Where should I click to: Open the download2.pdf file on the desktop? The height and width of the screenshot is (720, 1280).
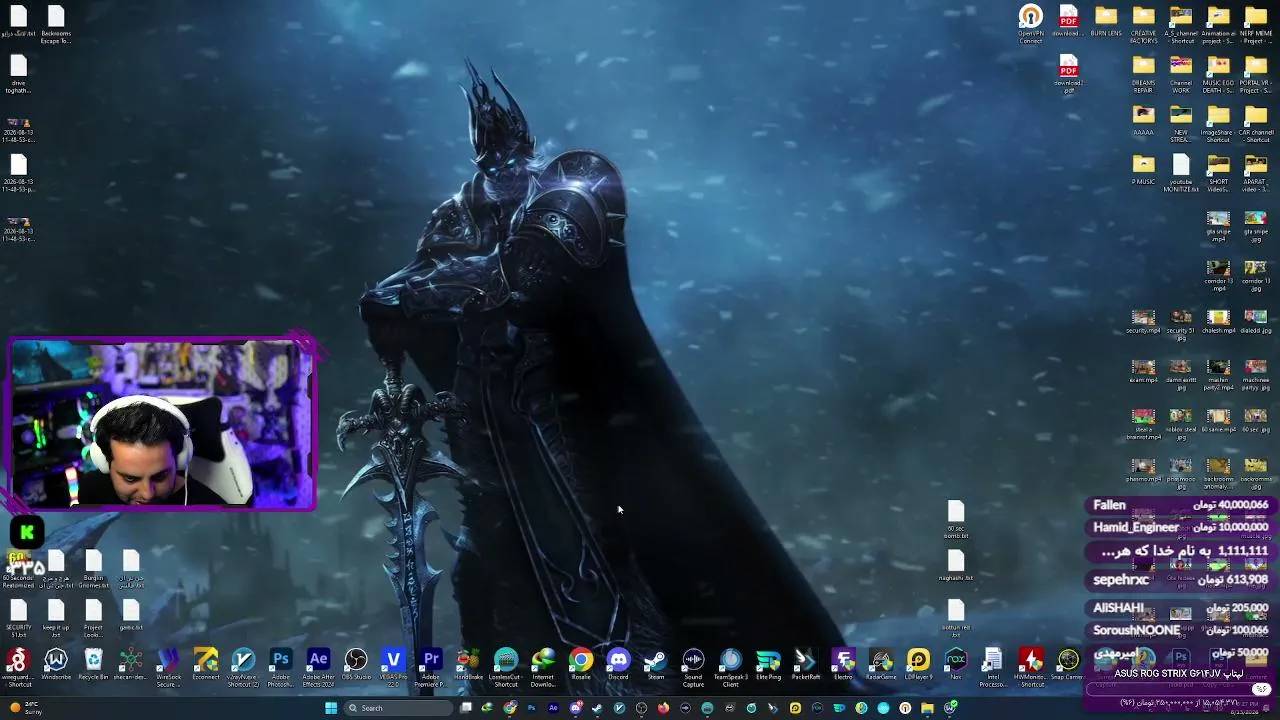pos(1068,74)
